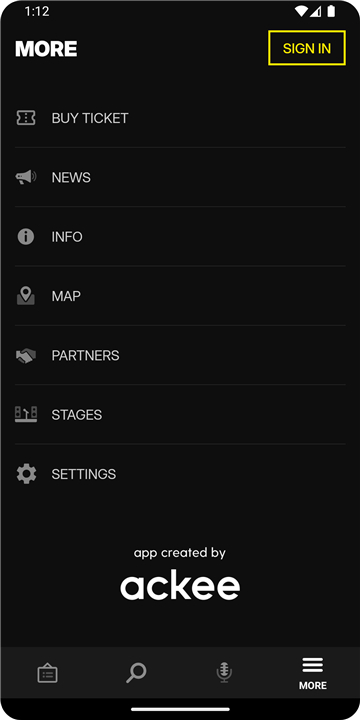
Task: Open the microphone artists tab
Action: point(224,673)
